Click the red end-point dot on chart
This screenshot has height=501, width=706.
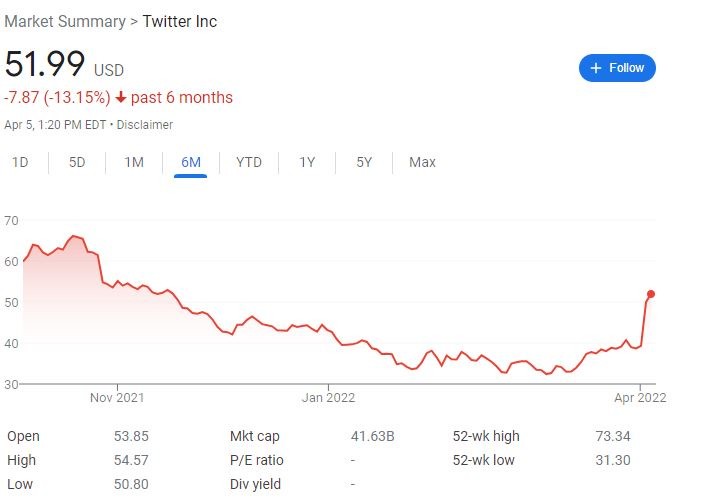point(651,294)
